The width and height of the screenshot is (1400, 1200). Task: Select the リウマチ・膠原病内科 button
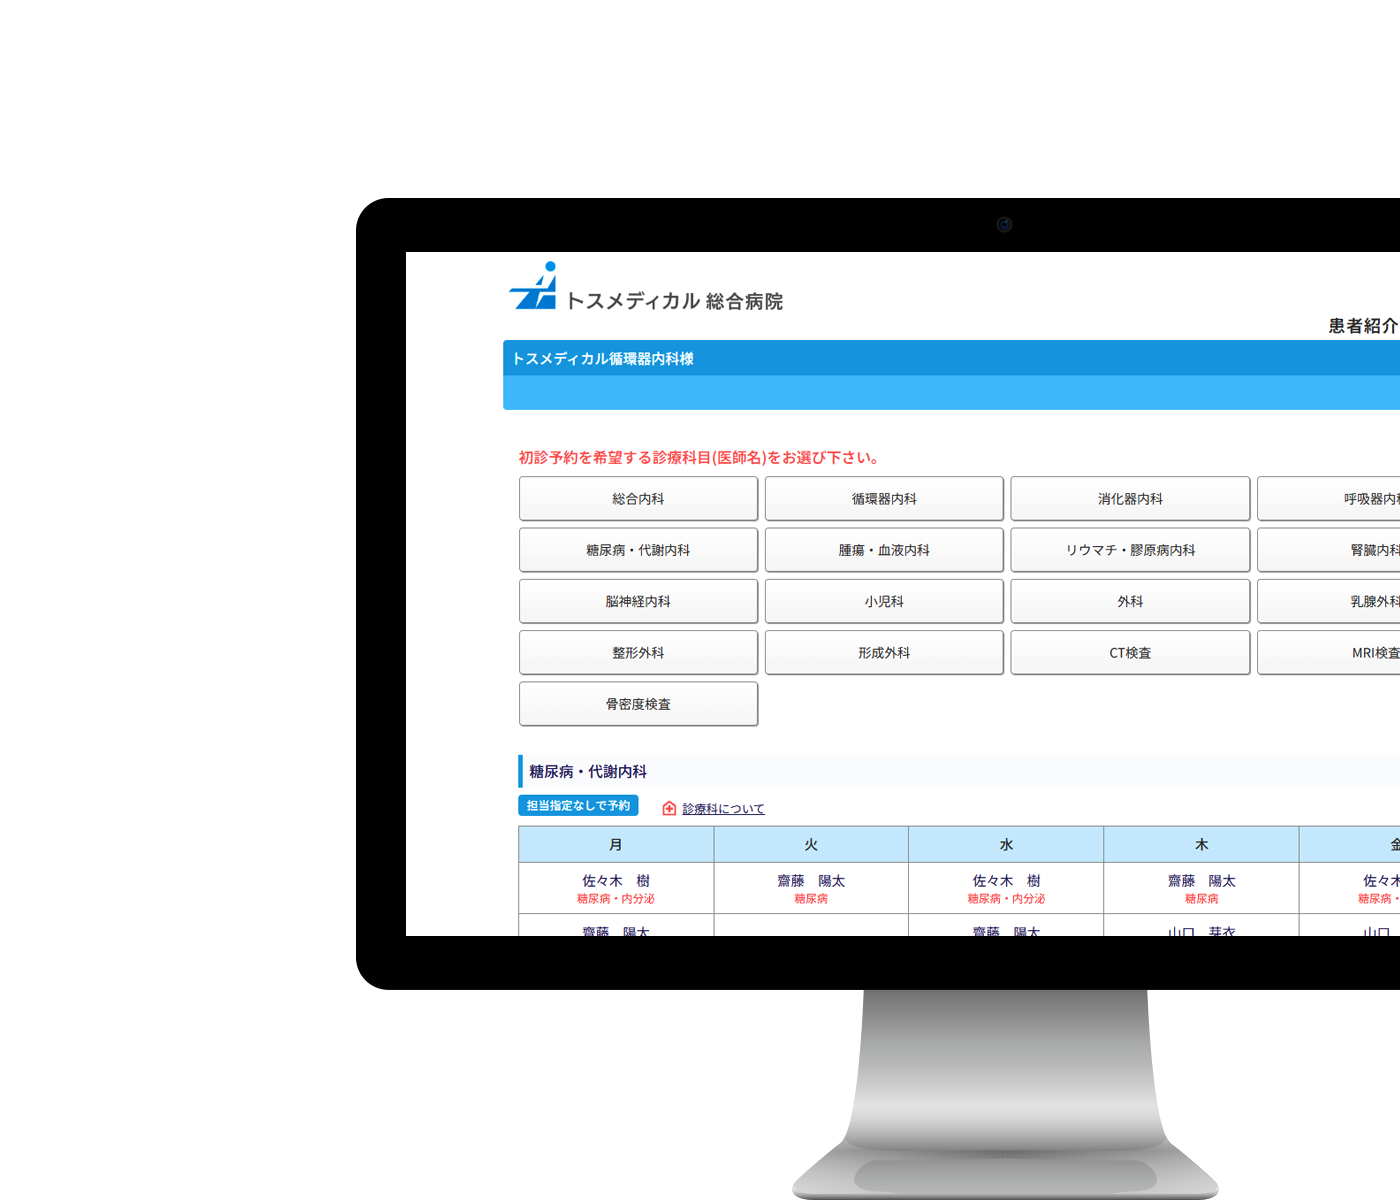(1130, 550)
